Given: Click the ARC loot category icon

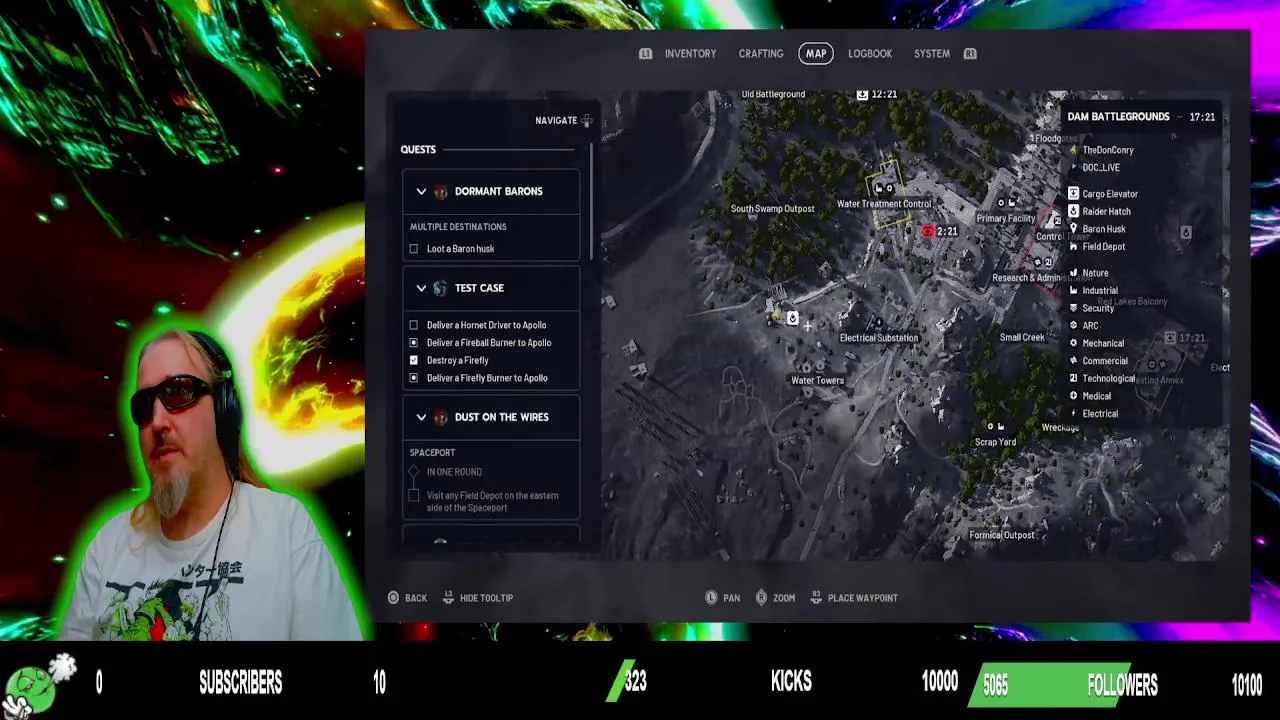Looking at the screenshot, I should pyautogui.click(x=1073, y=326).
